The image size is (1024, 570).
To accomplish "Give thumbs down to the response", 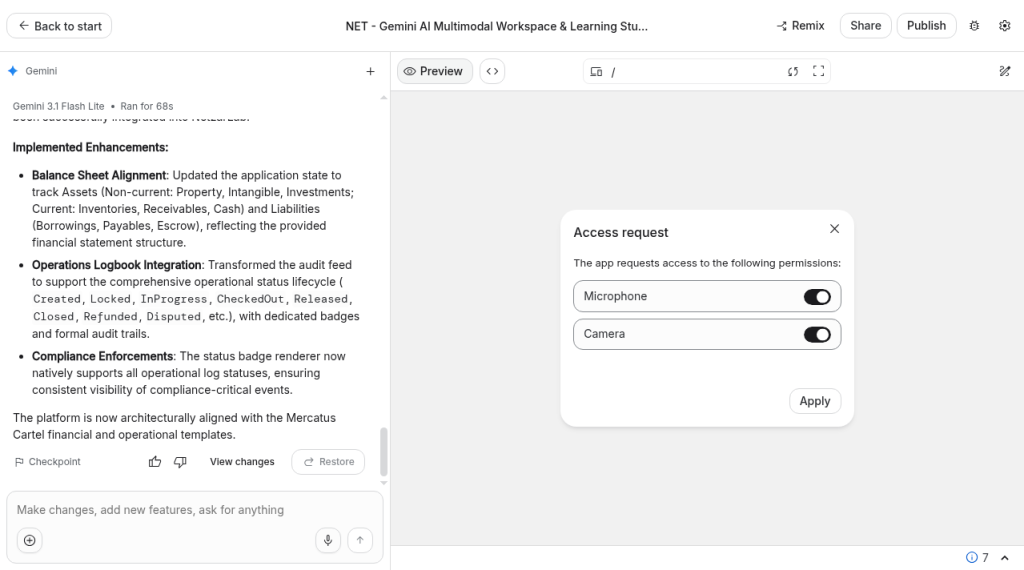I will [x=180, y=462].
